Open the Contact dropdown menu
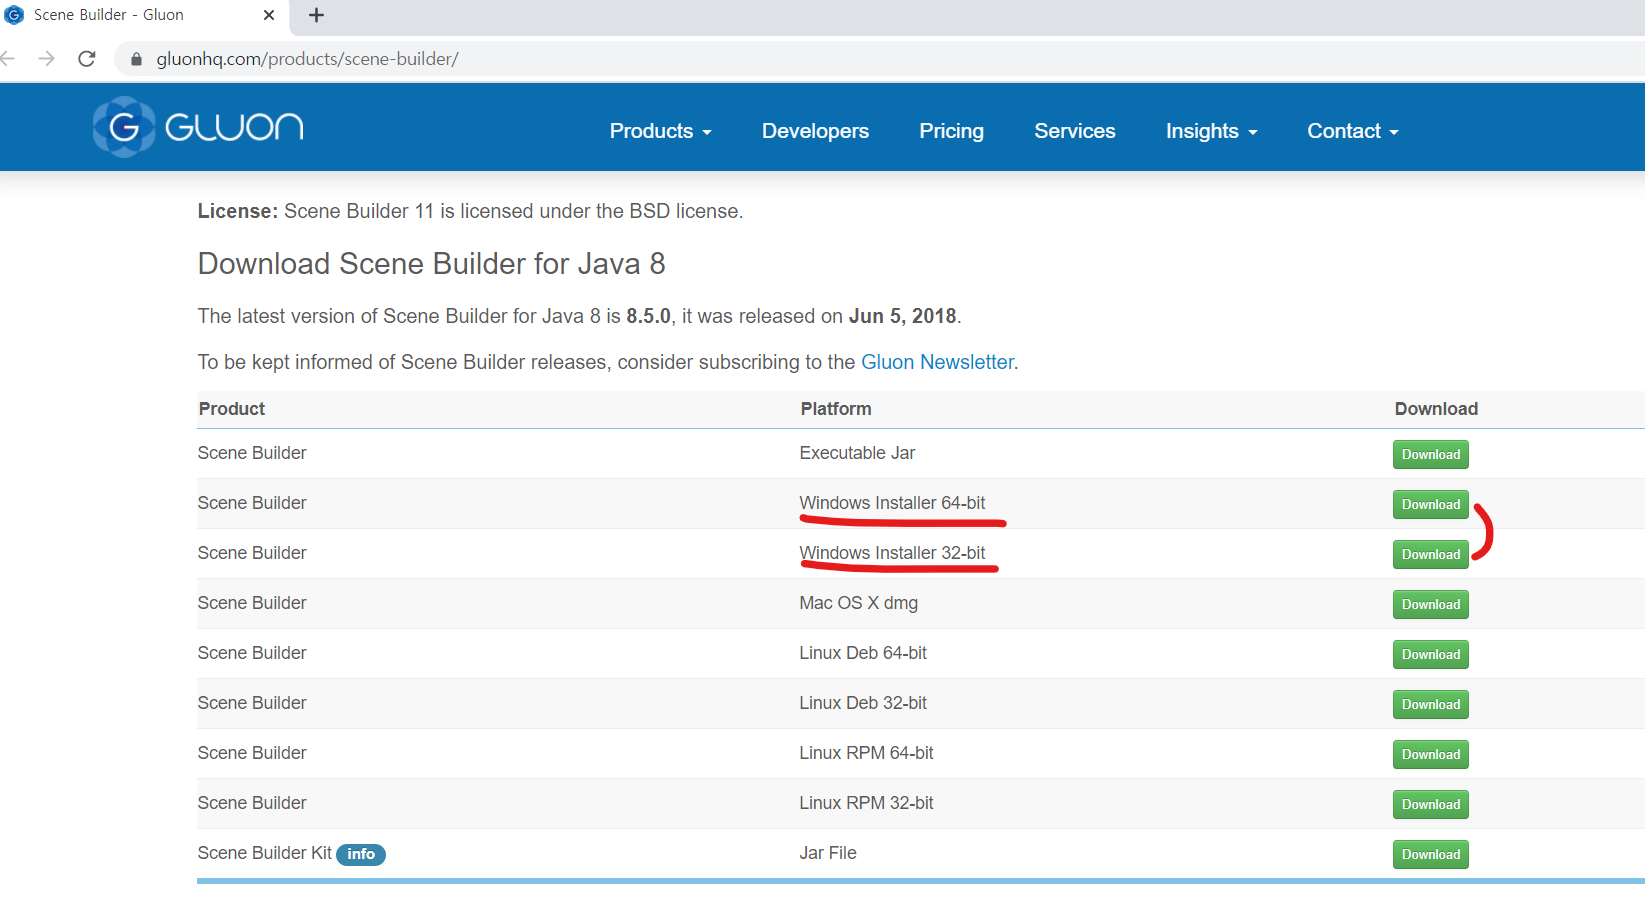The image size is (1645, 905). (x=1353, y=131)
